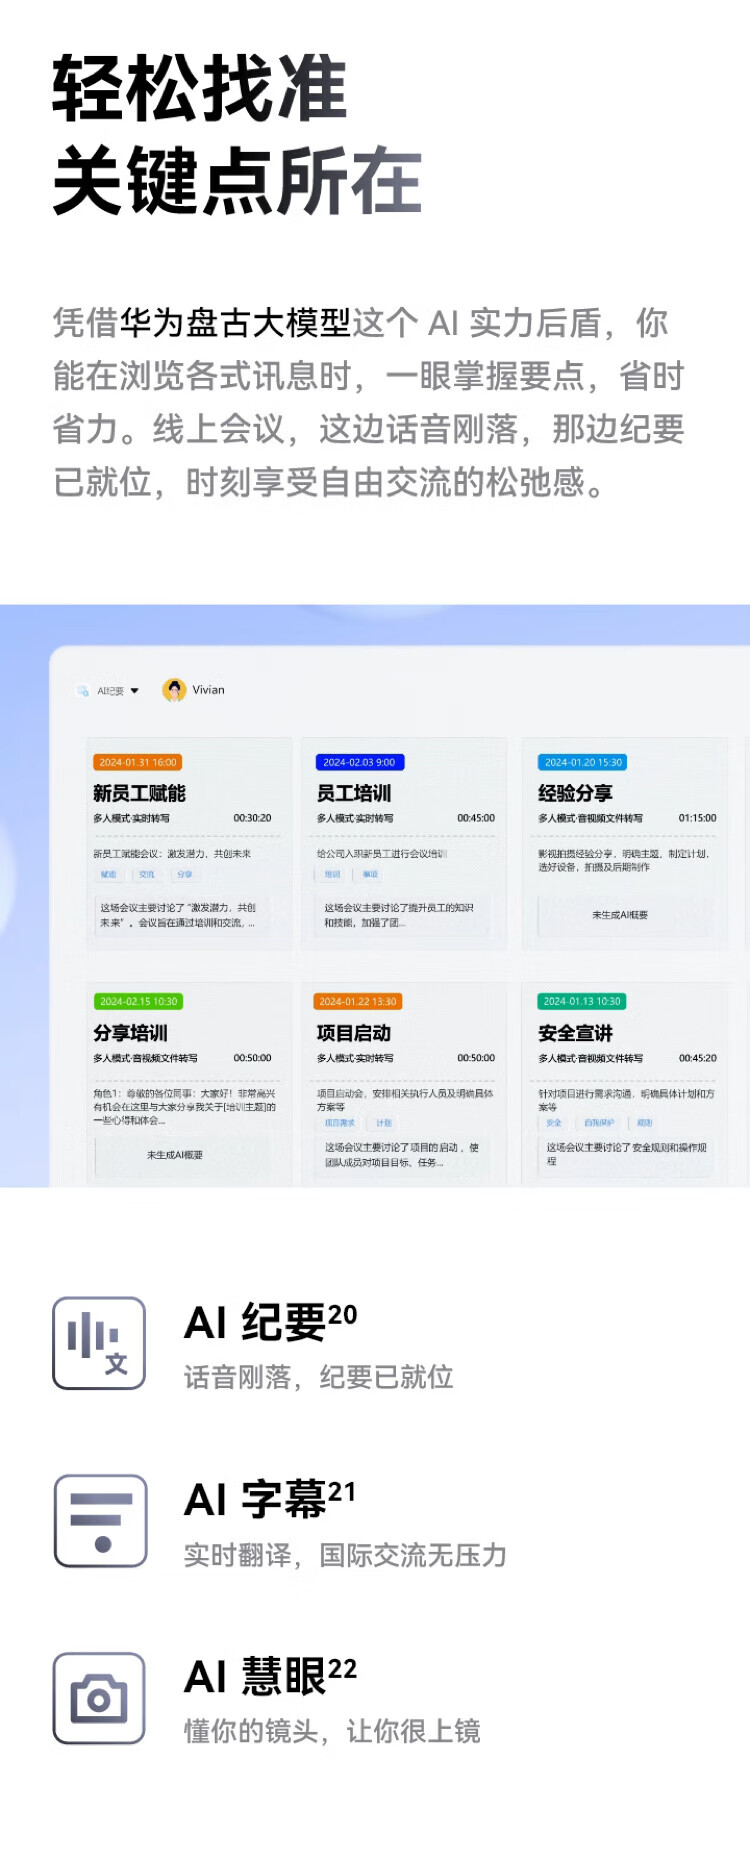Click the AI纪要 transcript waveform icon
This screenshot has width=750, height=1854.
tap(99, 1343)
